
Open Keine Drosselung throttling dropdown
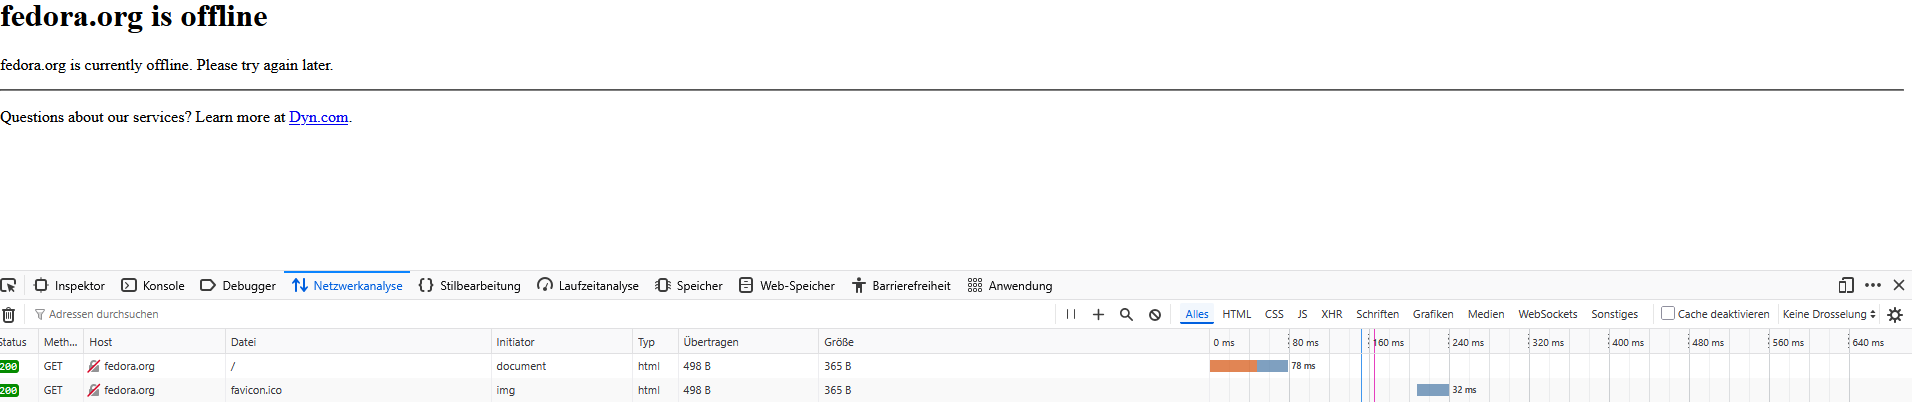[x=1829, y=314]
